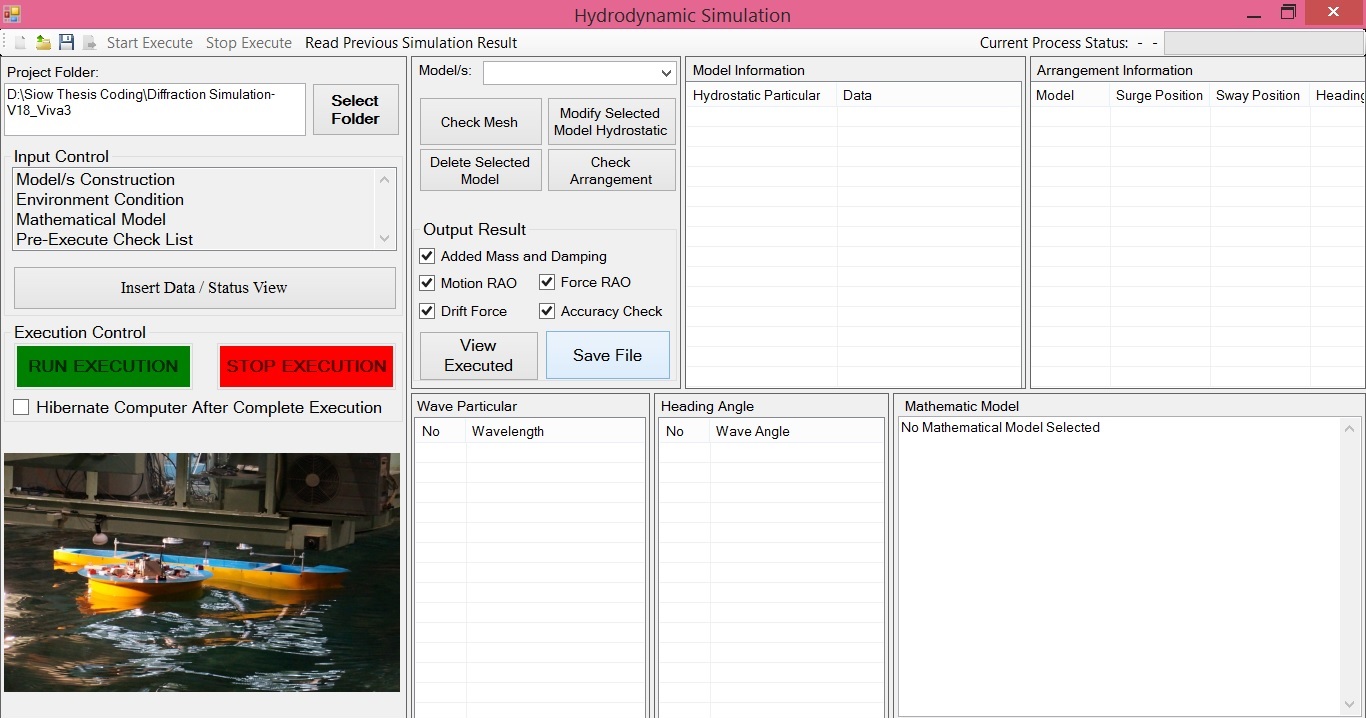Screen dimensions: 1366x718
Task: Disable the Drift Force checkbox
Action: click(x=427, y=311)
